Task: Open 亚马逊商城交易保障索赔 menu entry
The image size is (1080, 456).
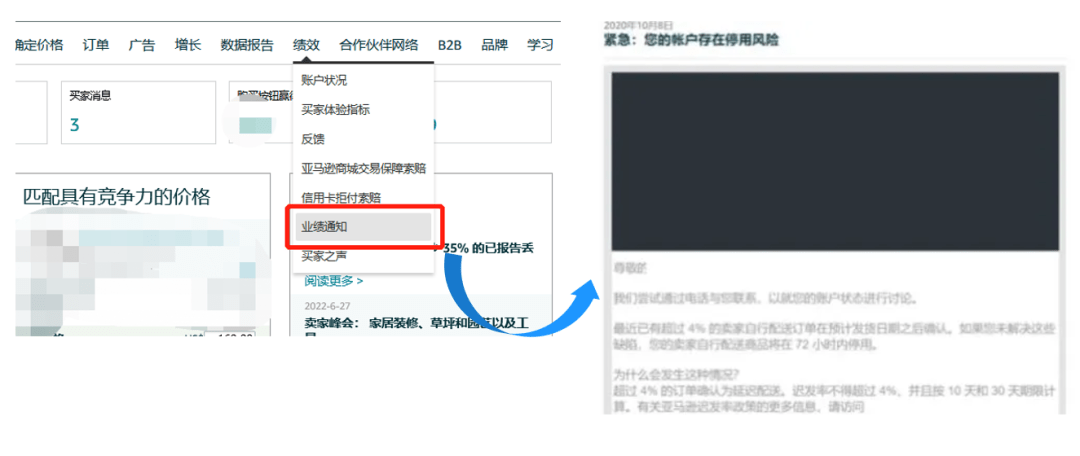Action: click(x=363, y=168)
